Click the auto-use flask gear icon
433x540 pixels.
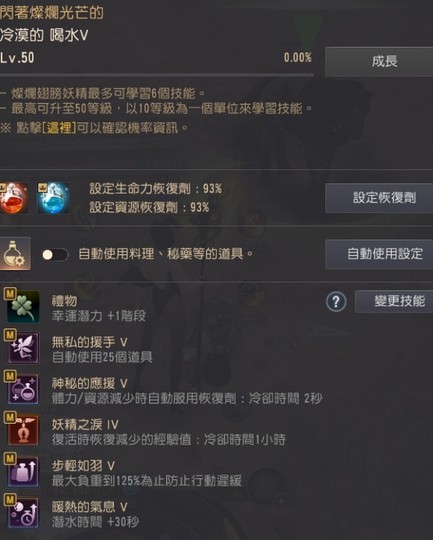(15, 254)
